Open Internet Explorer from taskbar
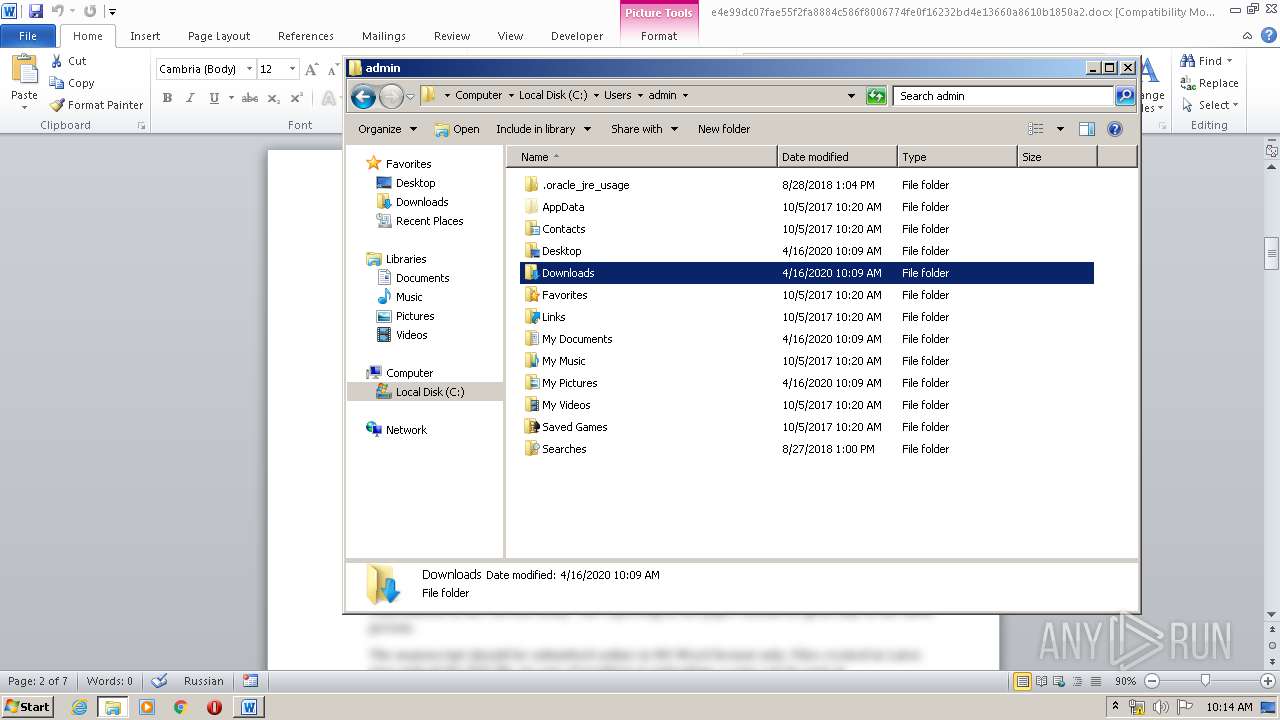The height and width of the screenshot is (720, 1280). (x=79, y=706)
